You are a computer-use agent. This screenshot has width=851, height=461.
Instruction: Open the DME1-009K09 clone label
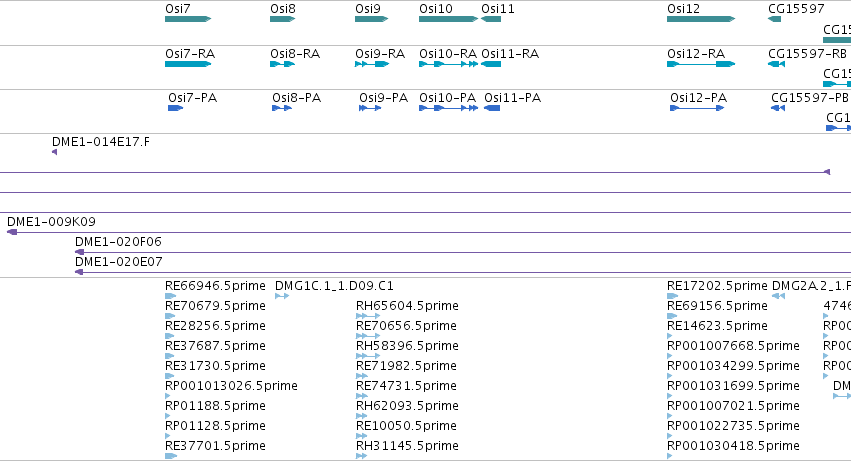coord(51,222)
